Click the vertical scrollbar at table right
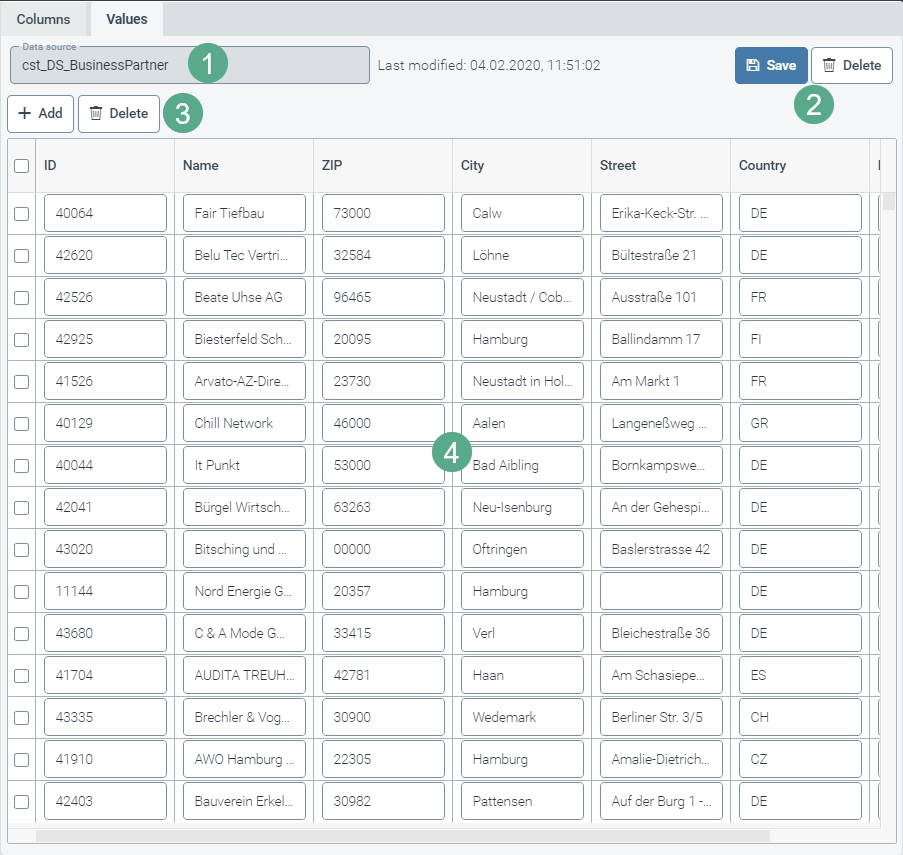This screenshot has height=855, width=903. click(889, 203)
